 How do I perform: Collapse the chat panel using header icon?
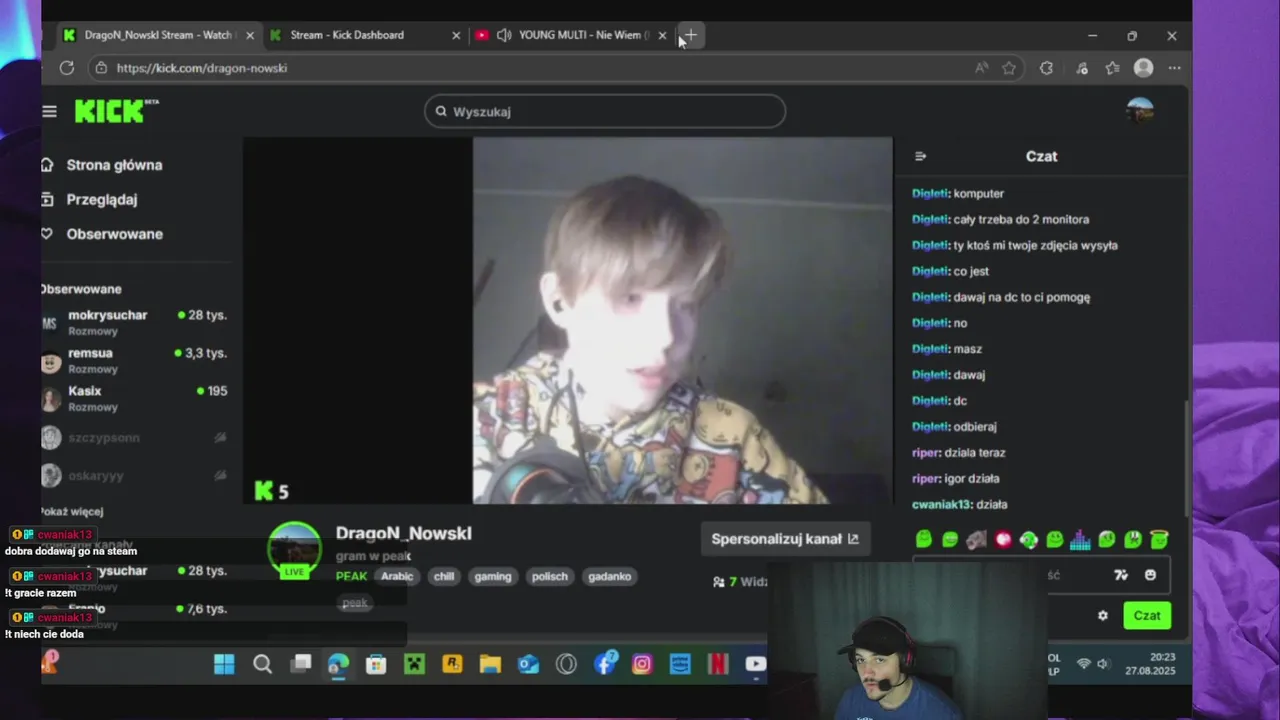[x=921, y=156]
